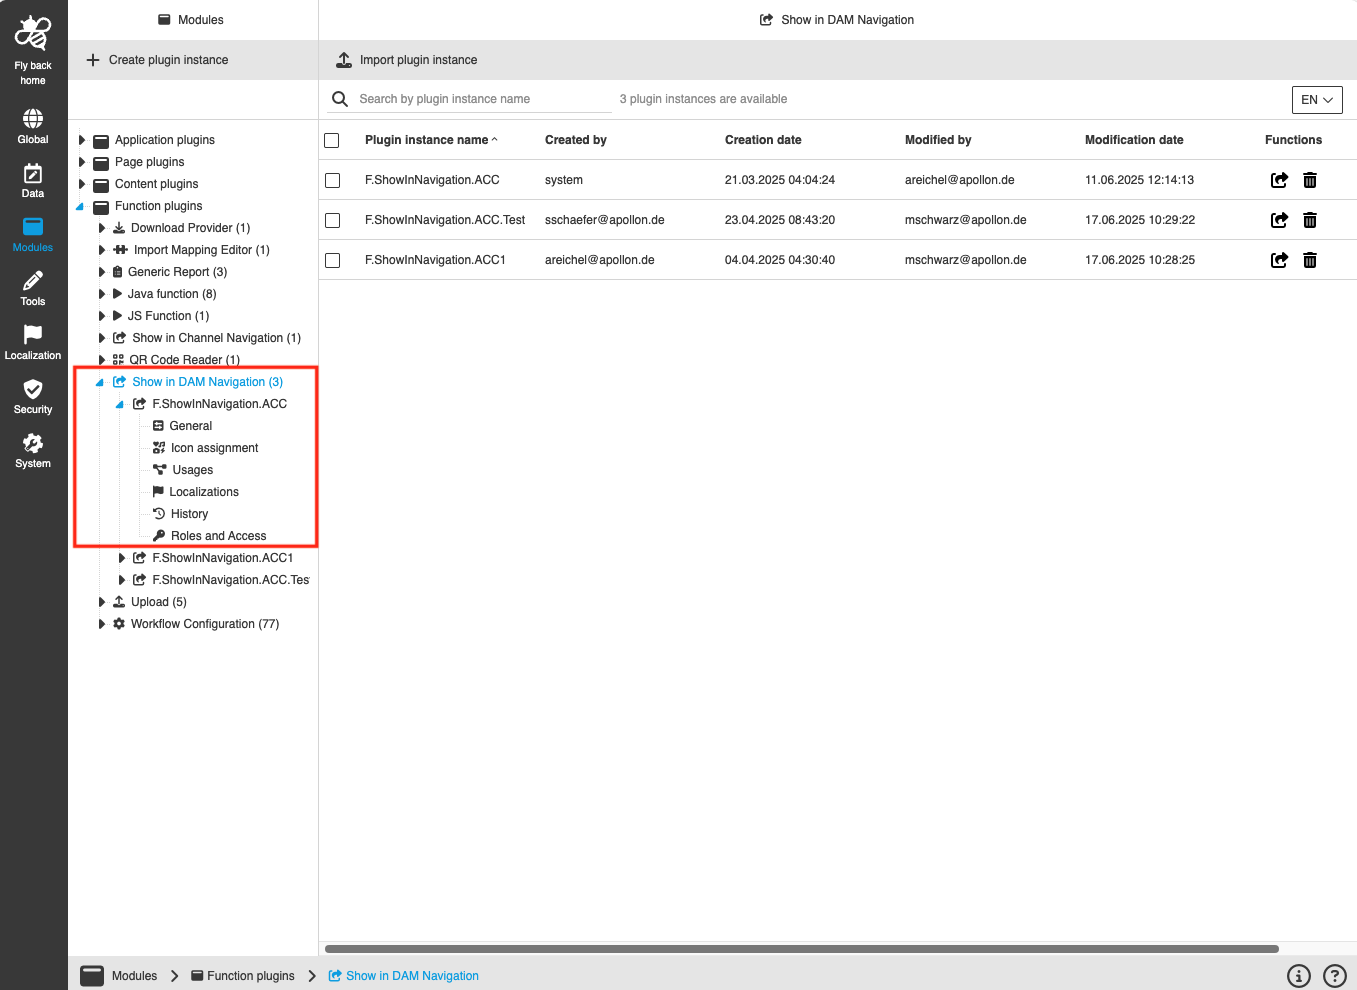Click the Import plugin instance button

click(405, 59)
